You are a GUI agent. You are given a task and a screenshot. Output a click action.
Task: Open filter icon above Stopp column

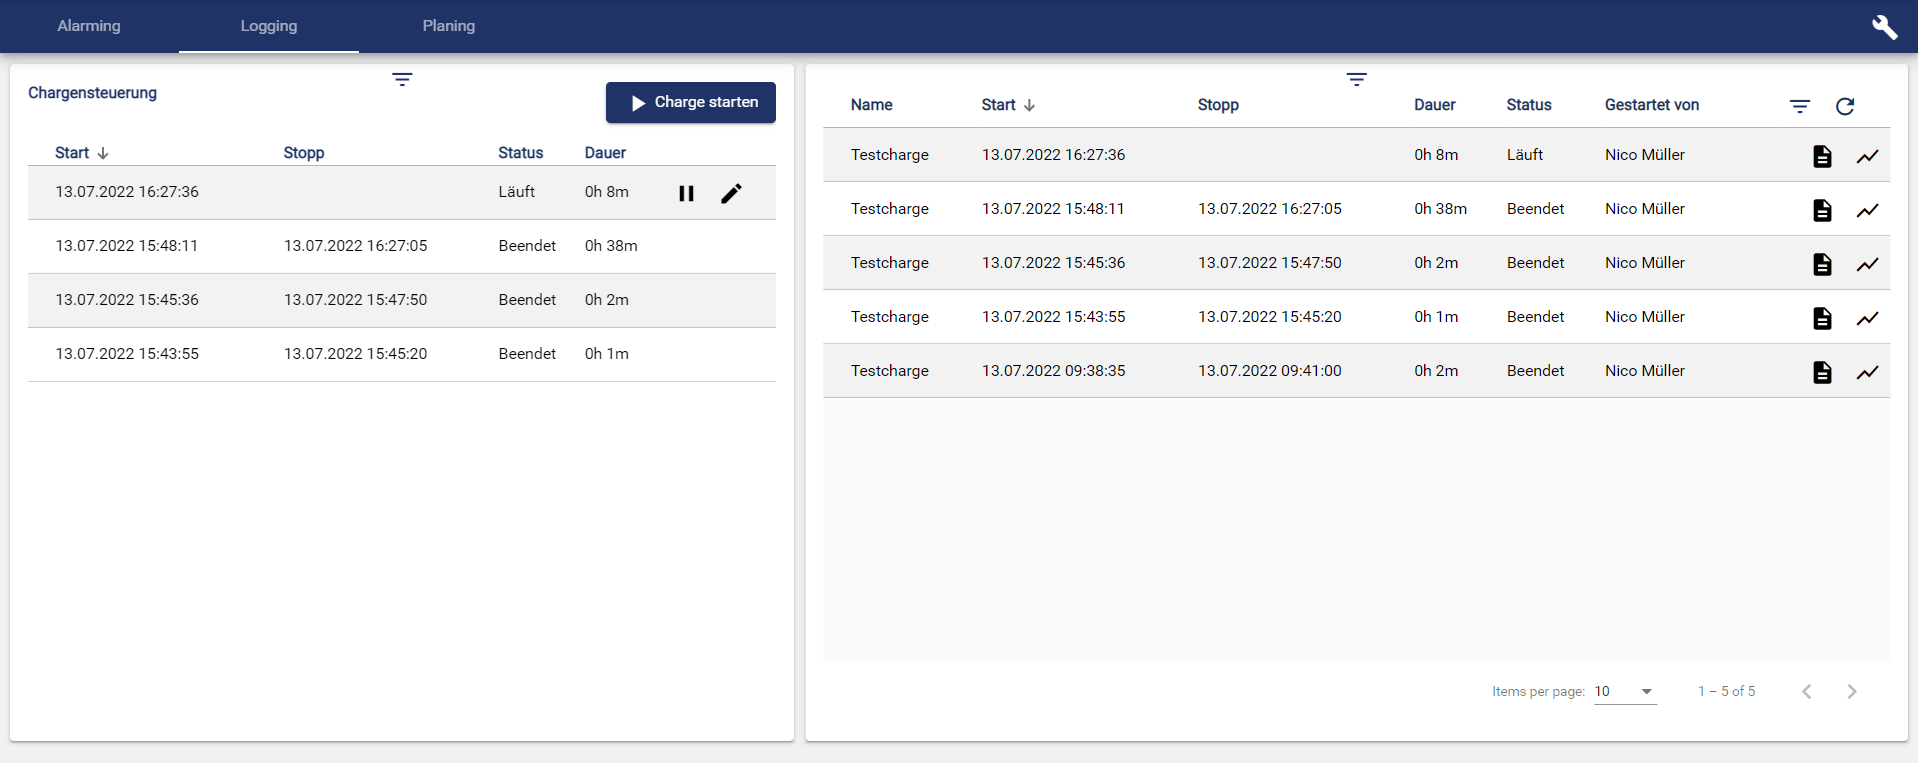(1356, 80)
